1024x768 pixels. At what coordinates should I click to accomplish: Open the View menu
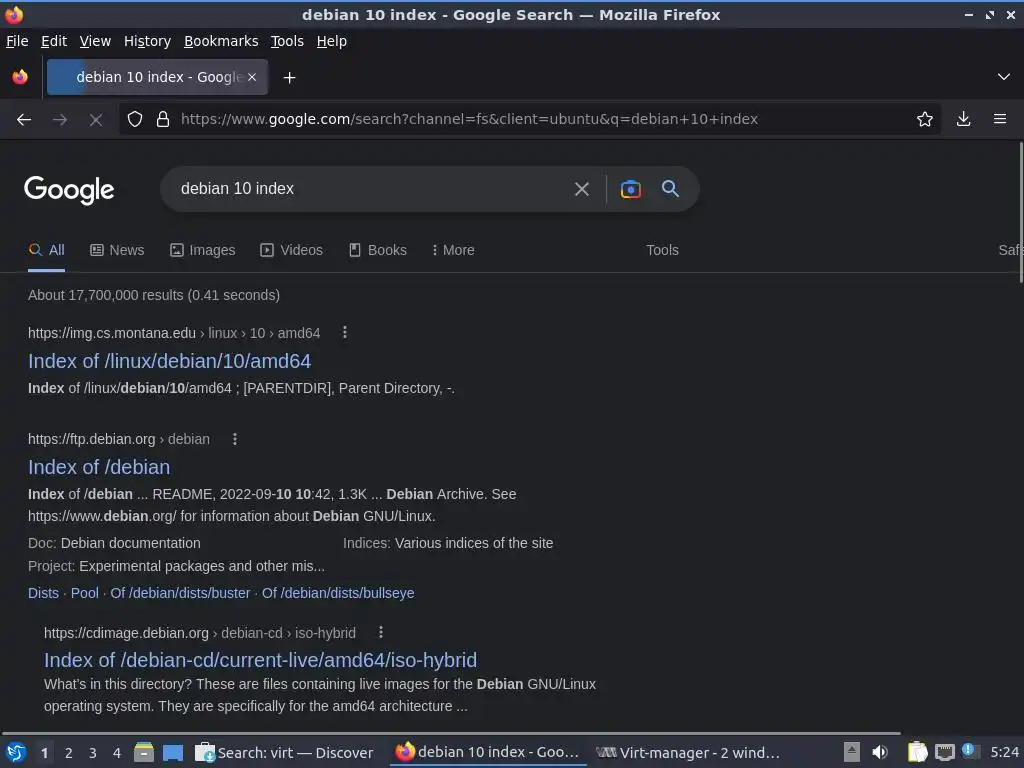pyautogui.click(x=95, y=41)
